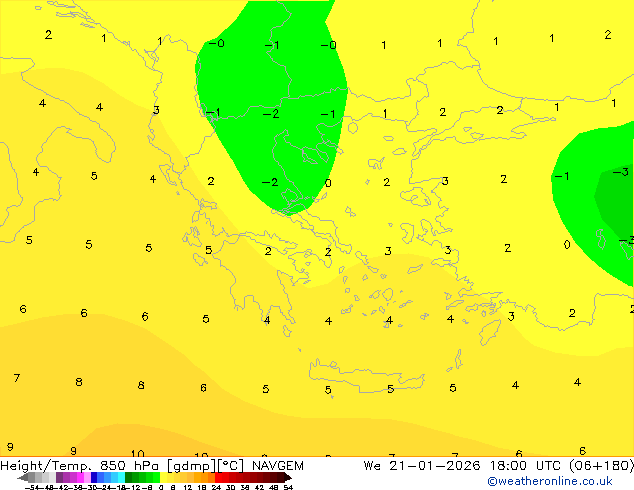Screen dimensions: 634x490
Task: Click the 54 label on the color scale
Action: coord(288,487)
